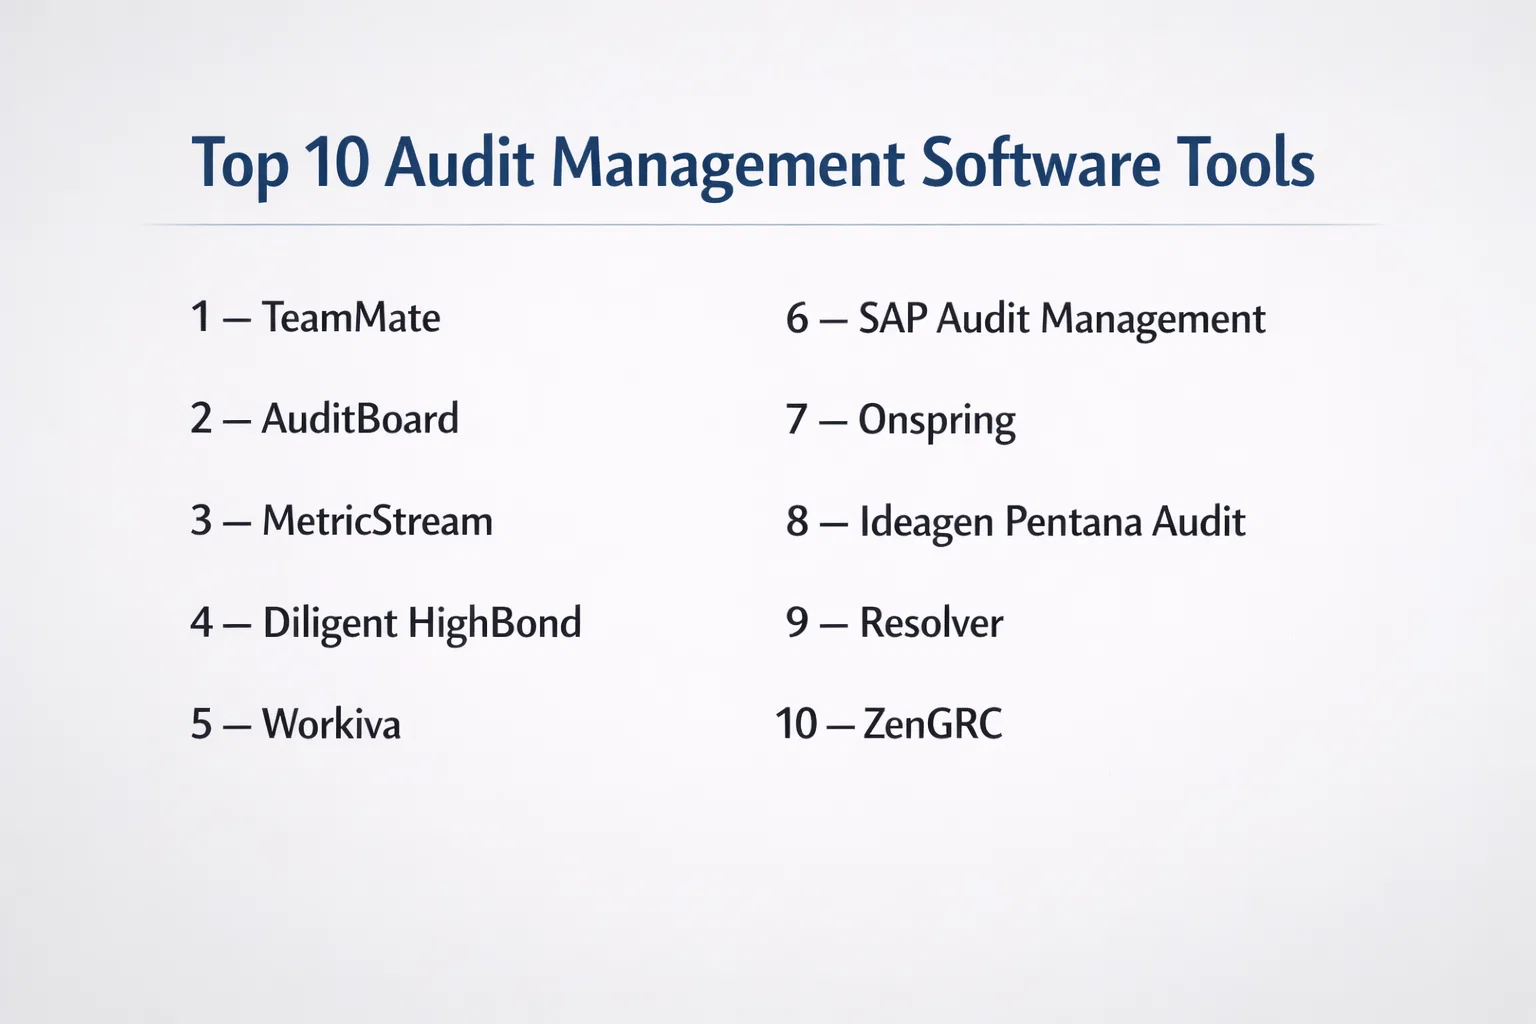This screenshot has width=1536, height=1024.
Task: Click the horizontal divider line under the title
Action: (760, 225)
